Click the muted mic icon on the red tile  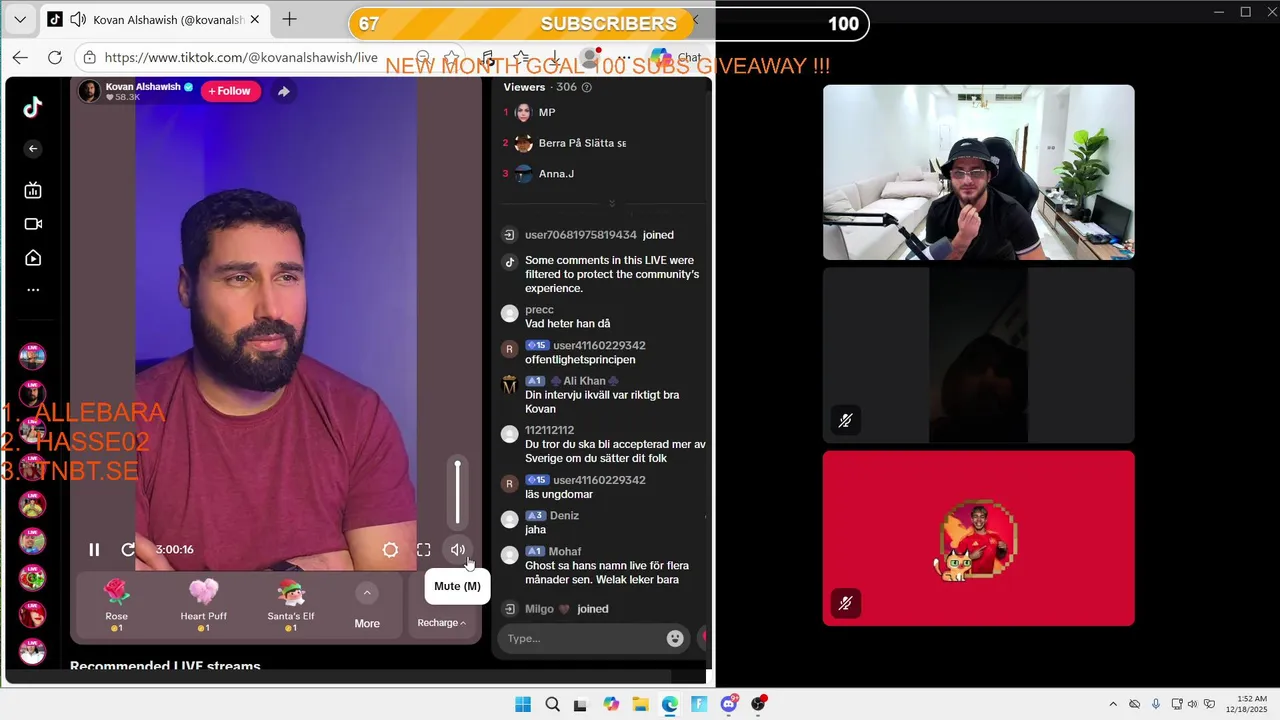pos(845,603)
